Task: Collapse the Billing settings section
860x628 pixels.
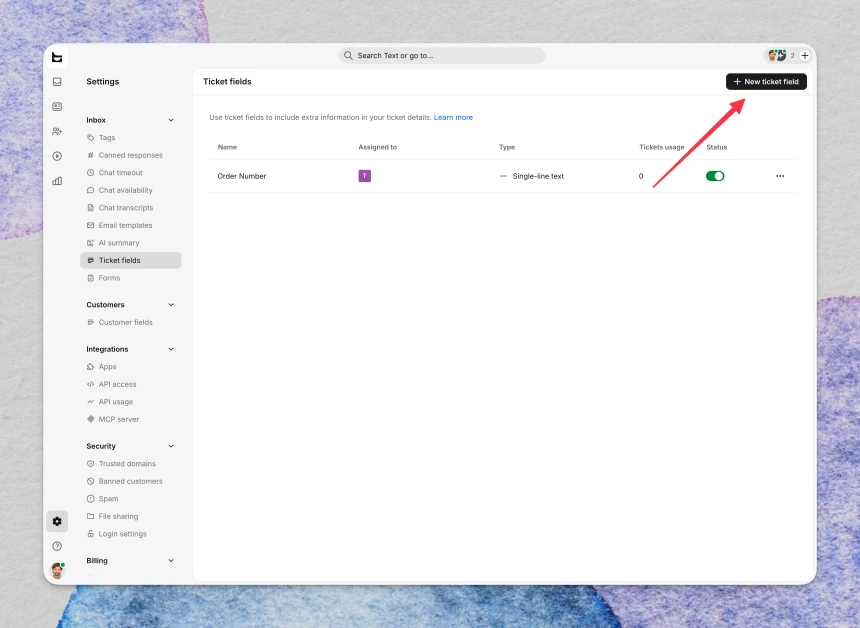Action: pyautogui.click(x=171, y=561)
